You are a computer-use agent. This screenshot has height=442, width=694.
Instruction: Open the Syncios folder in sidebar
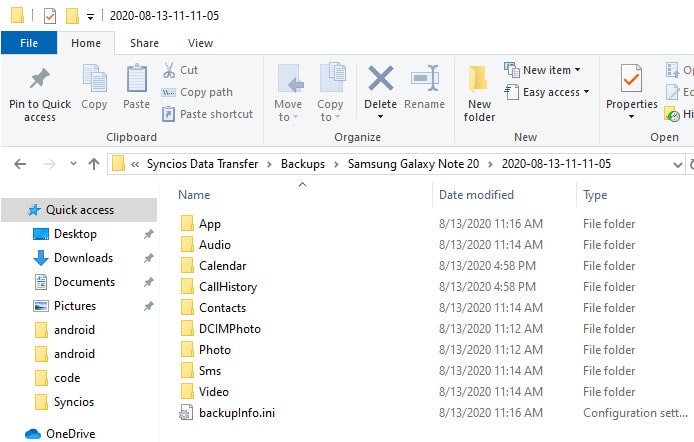65,402
